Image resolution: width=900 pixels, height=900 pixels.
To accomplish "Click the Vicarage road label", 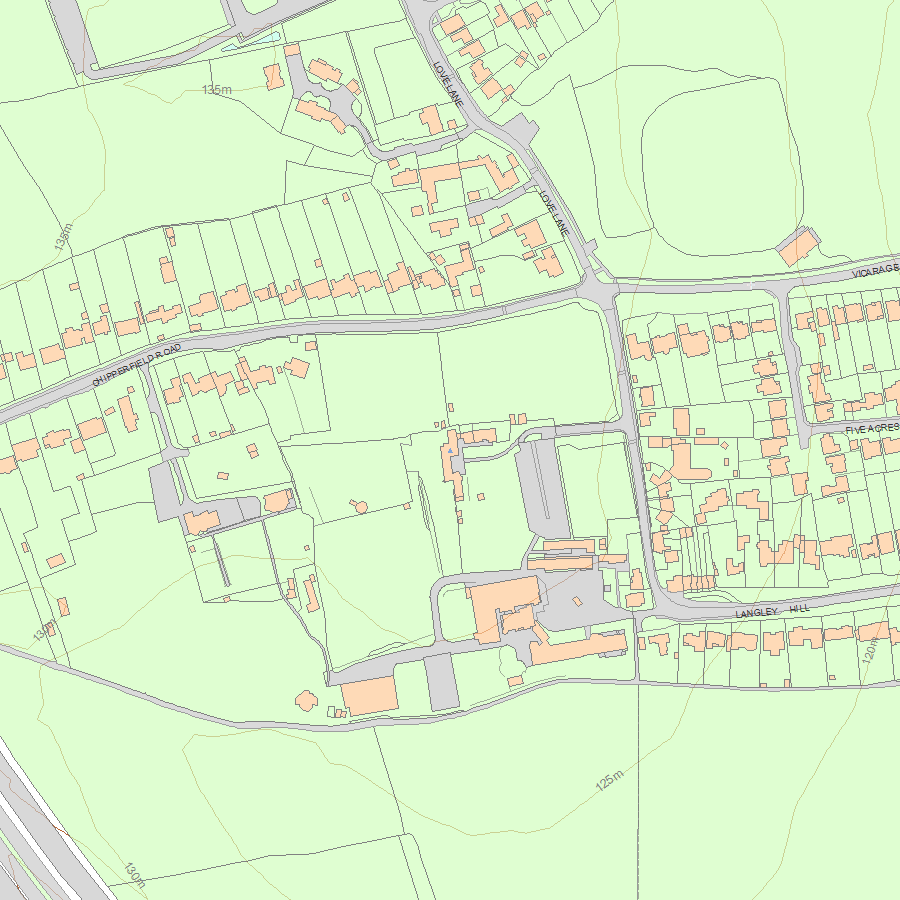I will click(876, 270).
